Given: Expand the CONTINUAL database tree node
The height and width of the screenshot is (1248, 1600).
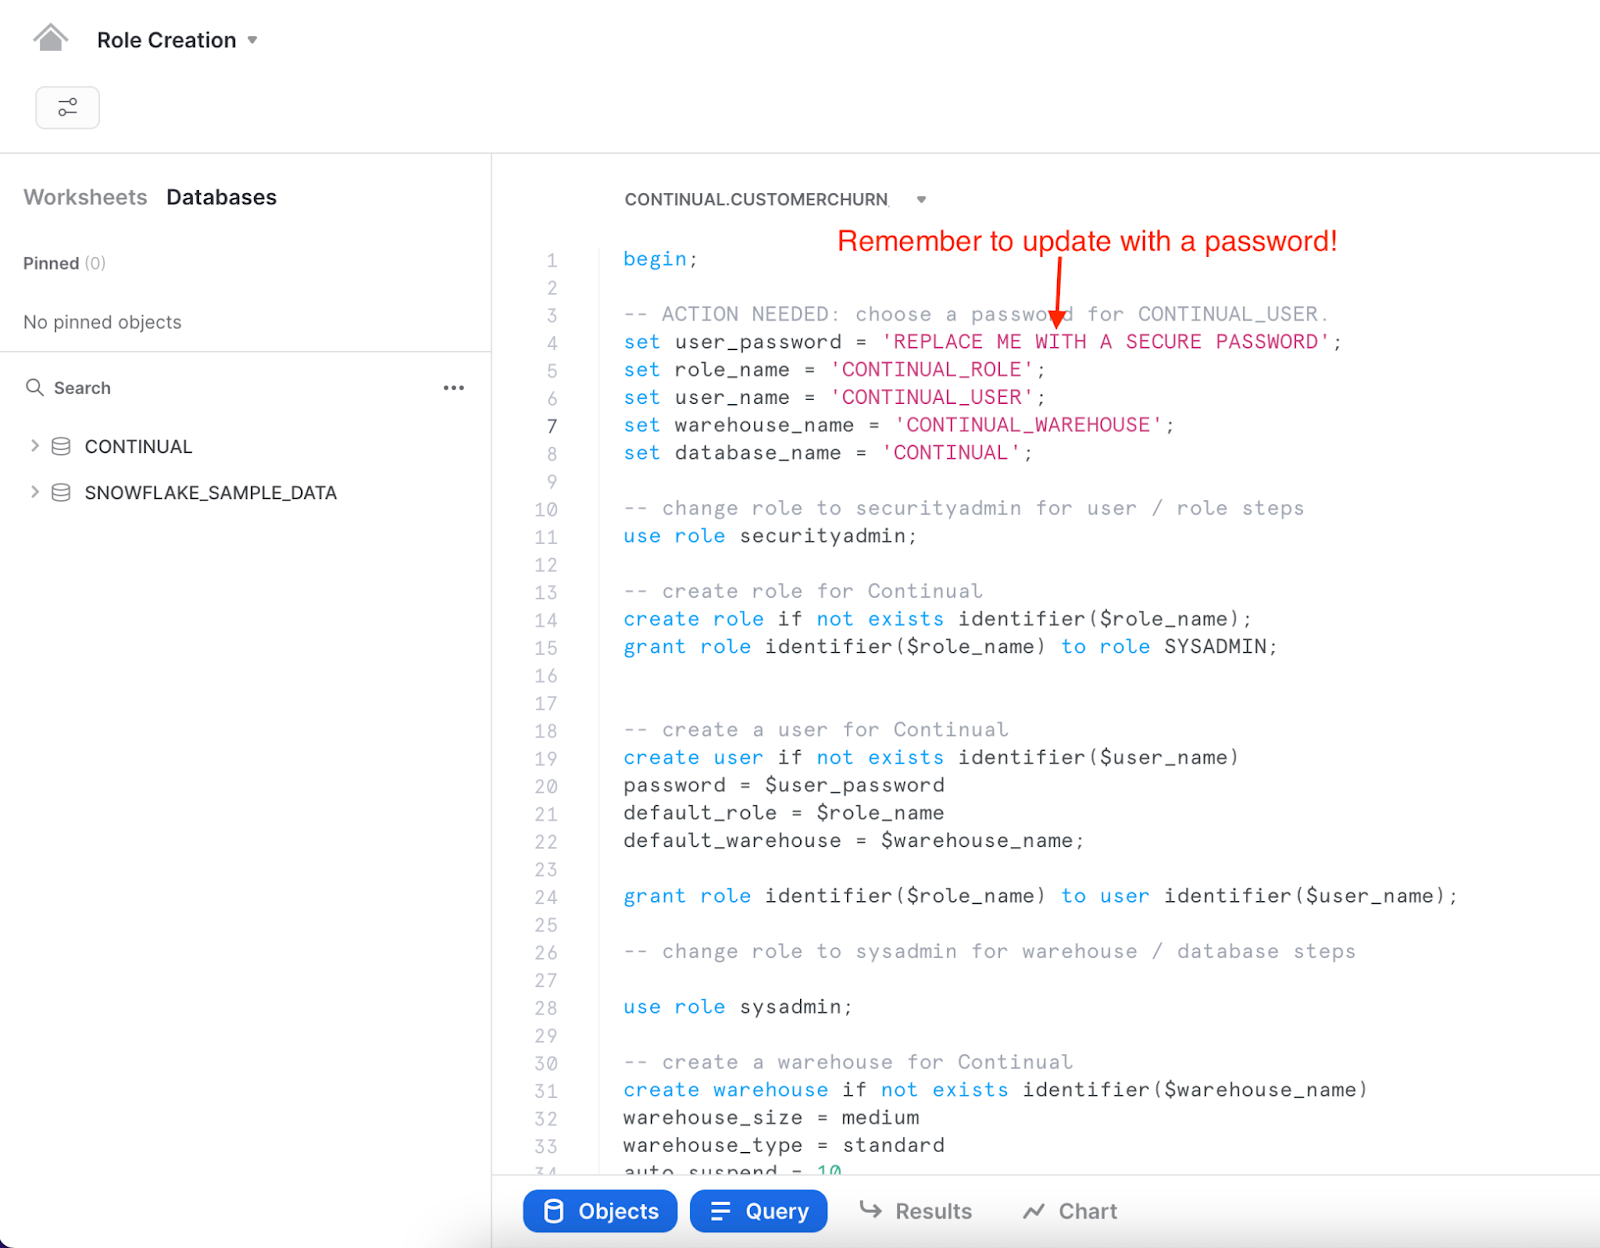Looking at the screenshot, I should tap(35, 446).
